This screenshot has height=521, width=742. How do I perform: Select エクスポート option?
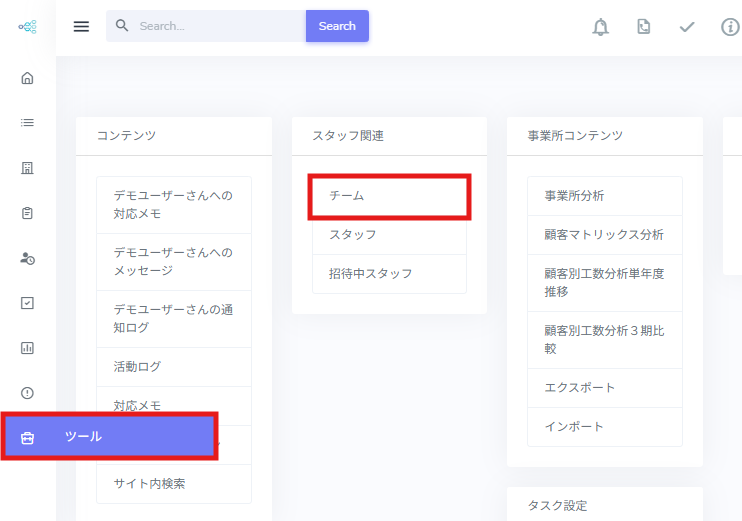[x=604, y=387]
